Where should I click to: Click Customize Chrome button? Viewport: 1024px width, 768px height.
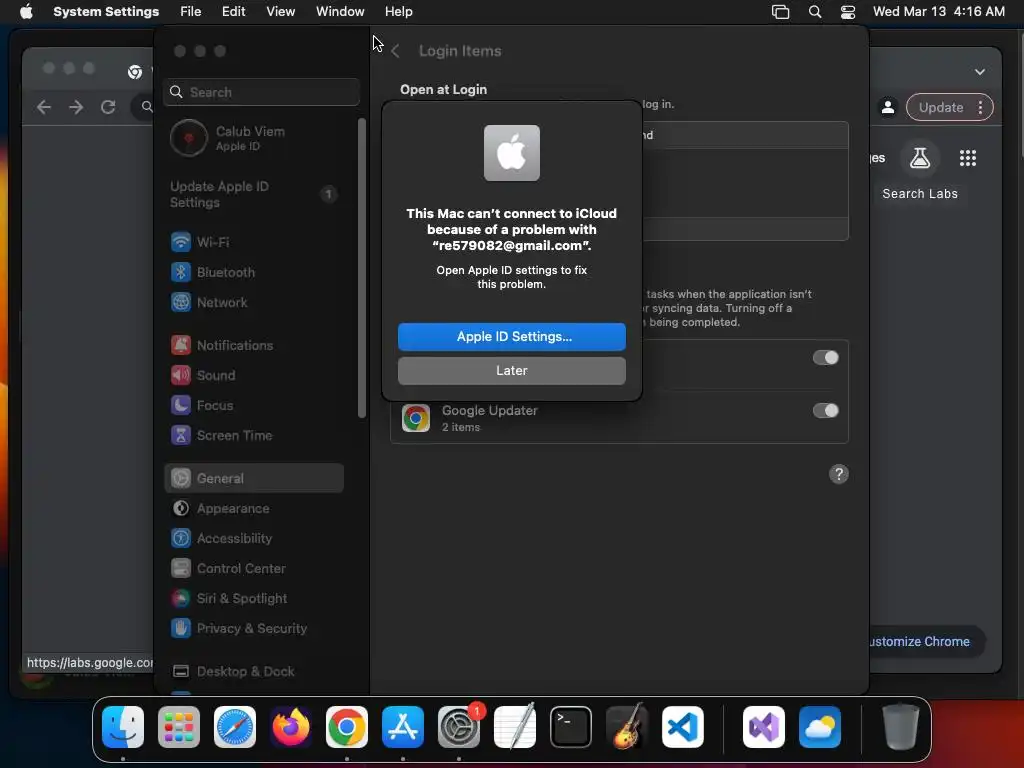coord(919,642)
